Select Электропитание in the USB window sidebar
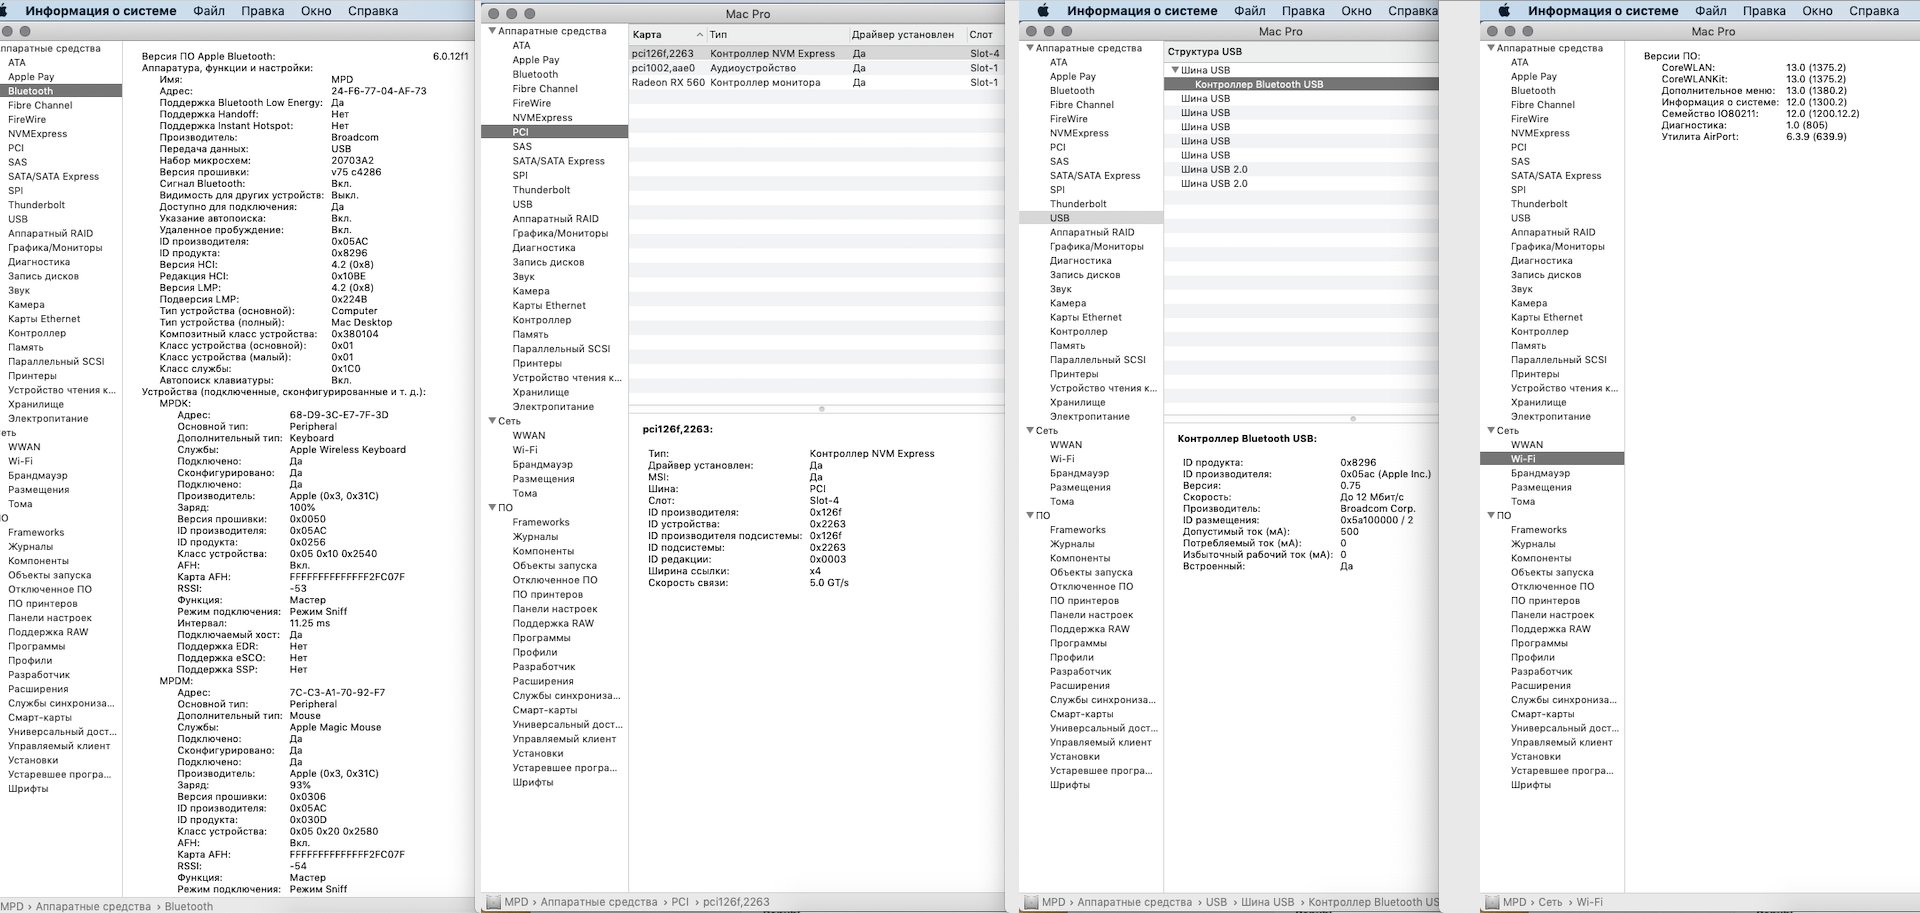 pyautogui.click(x=1090, y=417)
